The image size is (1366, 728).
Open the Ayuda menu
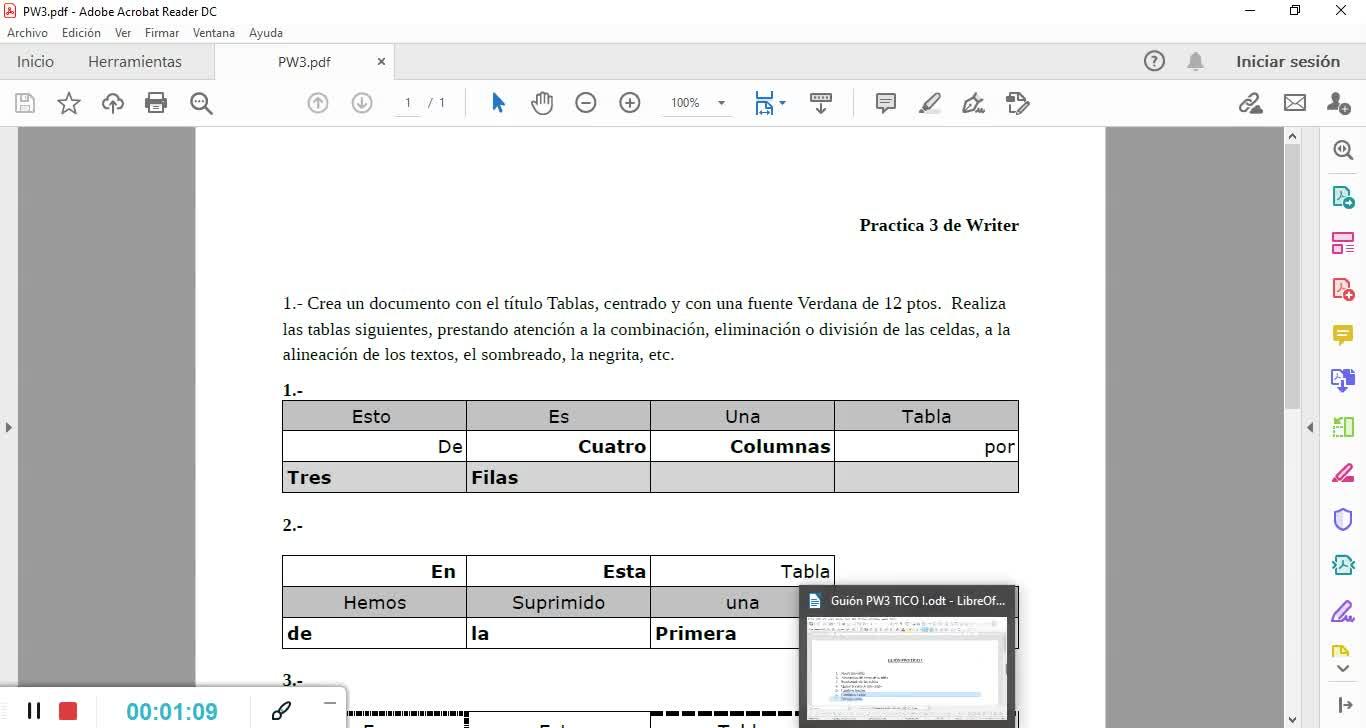click(x=266, y=33)
